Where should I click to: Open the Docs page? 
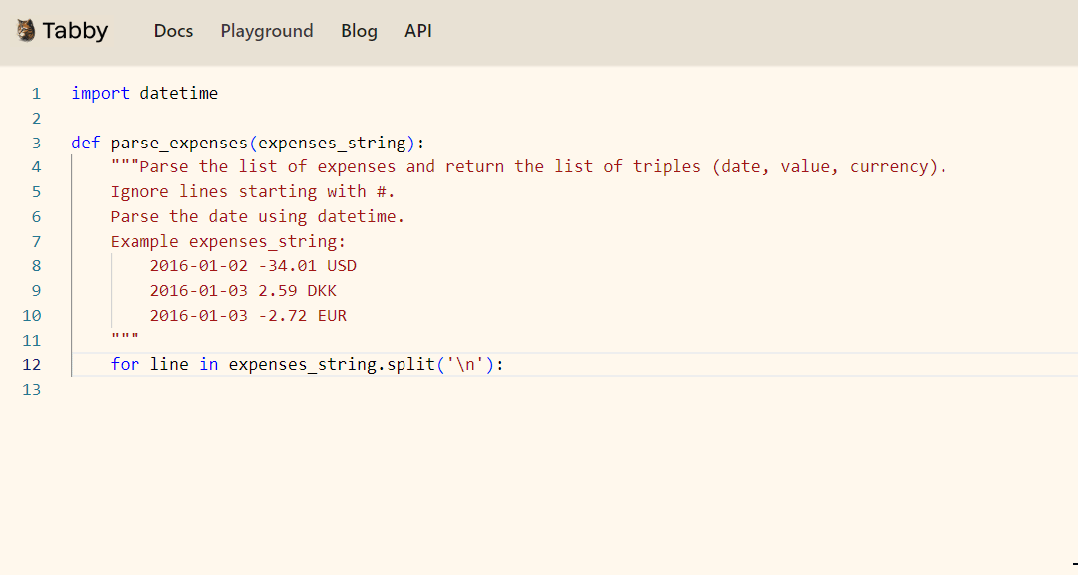[x=173, y=31]
